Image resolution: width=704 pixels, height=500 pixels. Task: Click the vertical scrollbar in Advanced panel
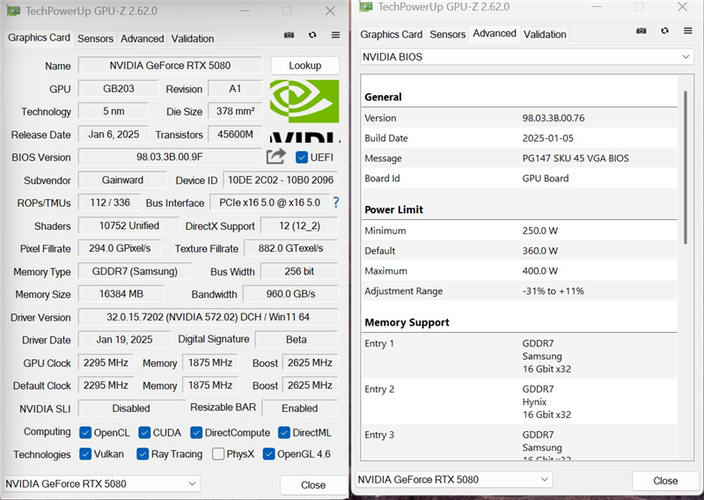(x=685, y=165)
